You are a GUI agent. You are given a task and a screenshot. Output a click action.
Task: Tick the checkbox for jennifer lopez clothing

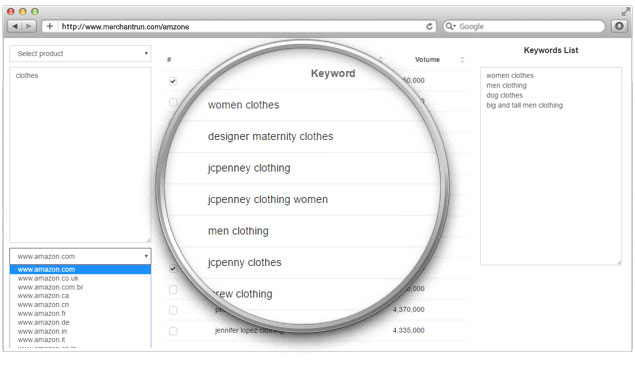coord(173,331)
